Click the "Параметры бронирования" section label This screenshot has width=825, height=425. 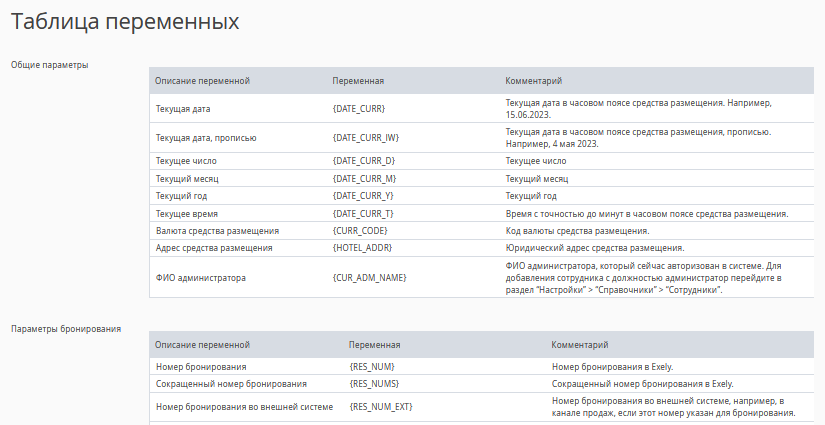(66, 329)
